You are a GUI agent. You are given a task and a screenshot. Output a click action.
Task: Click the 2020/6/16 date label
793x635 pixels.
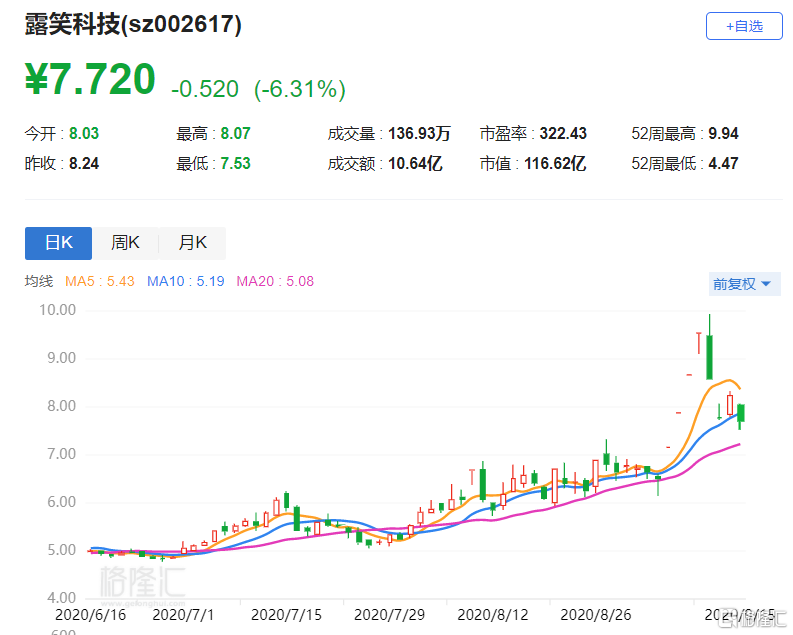tap(90, 615)
